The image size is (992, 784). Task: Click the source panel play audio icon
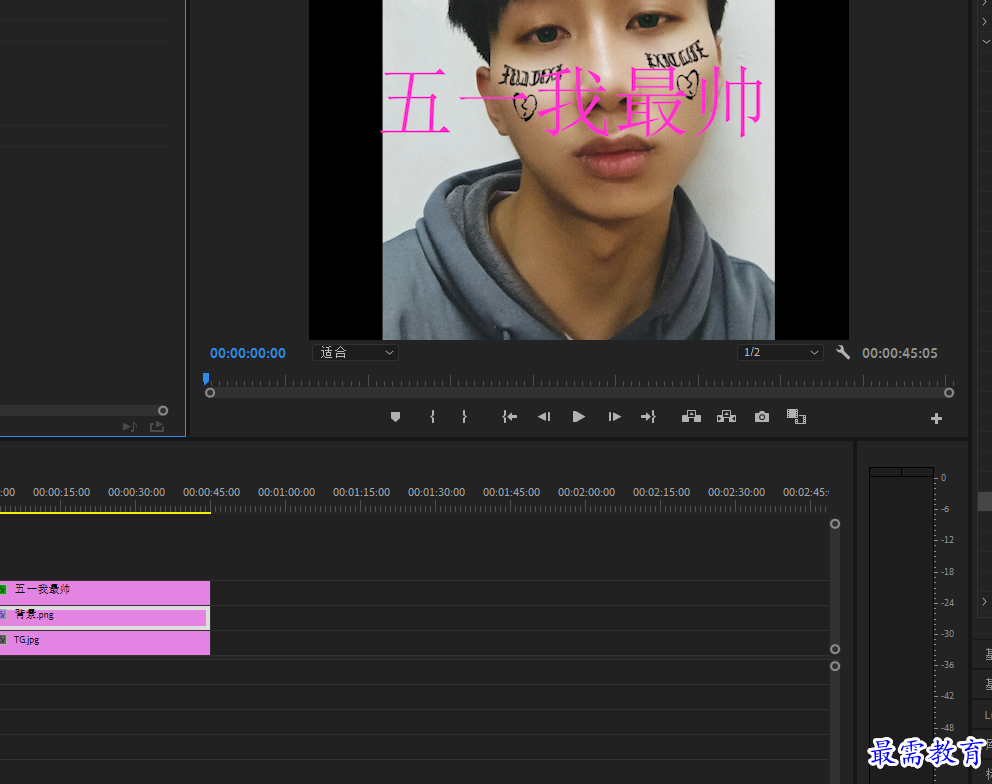[130, 427]
